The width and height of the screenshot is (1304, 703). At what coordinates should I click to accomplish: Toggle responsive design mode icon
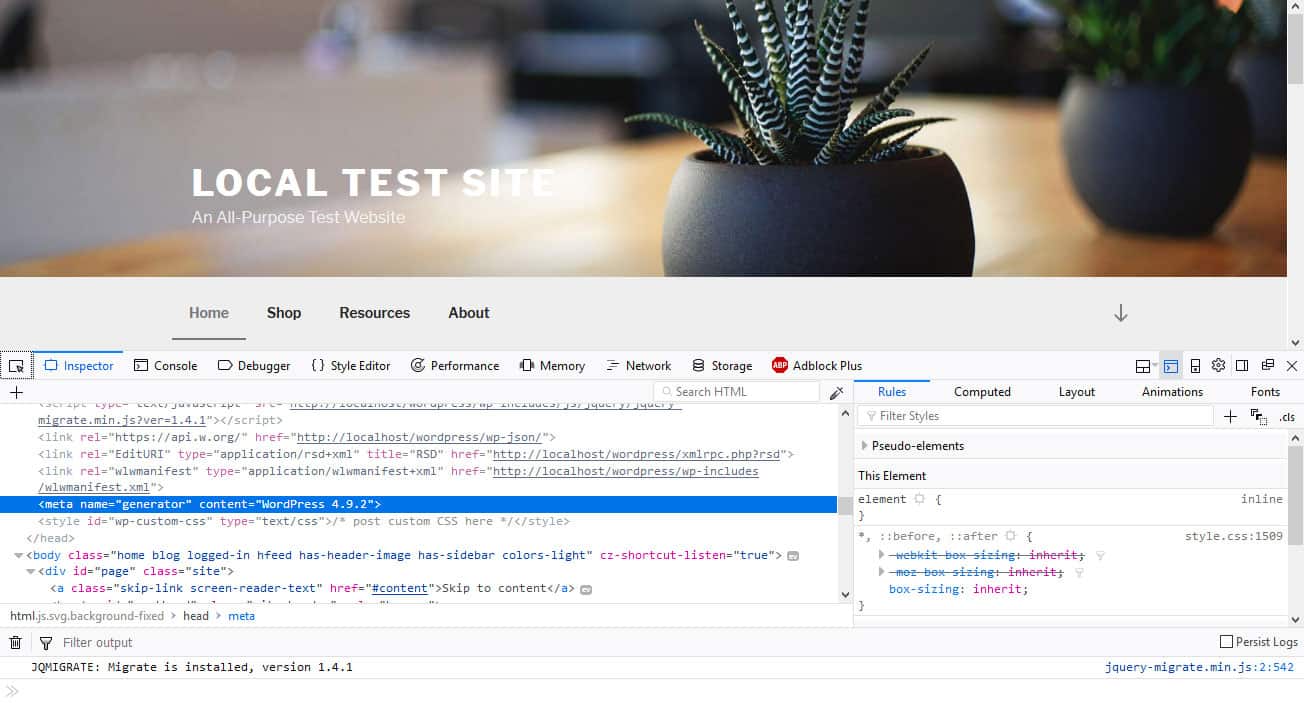tap(1194, 366)
